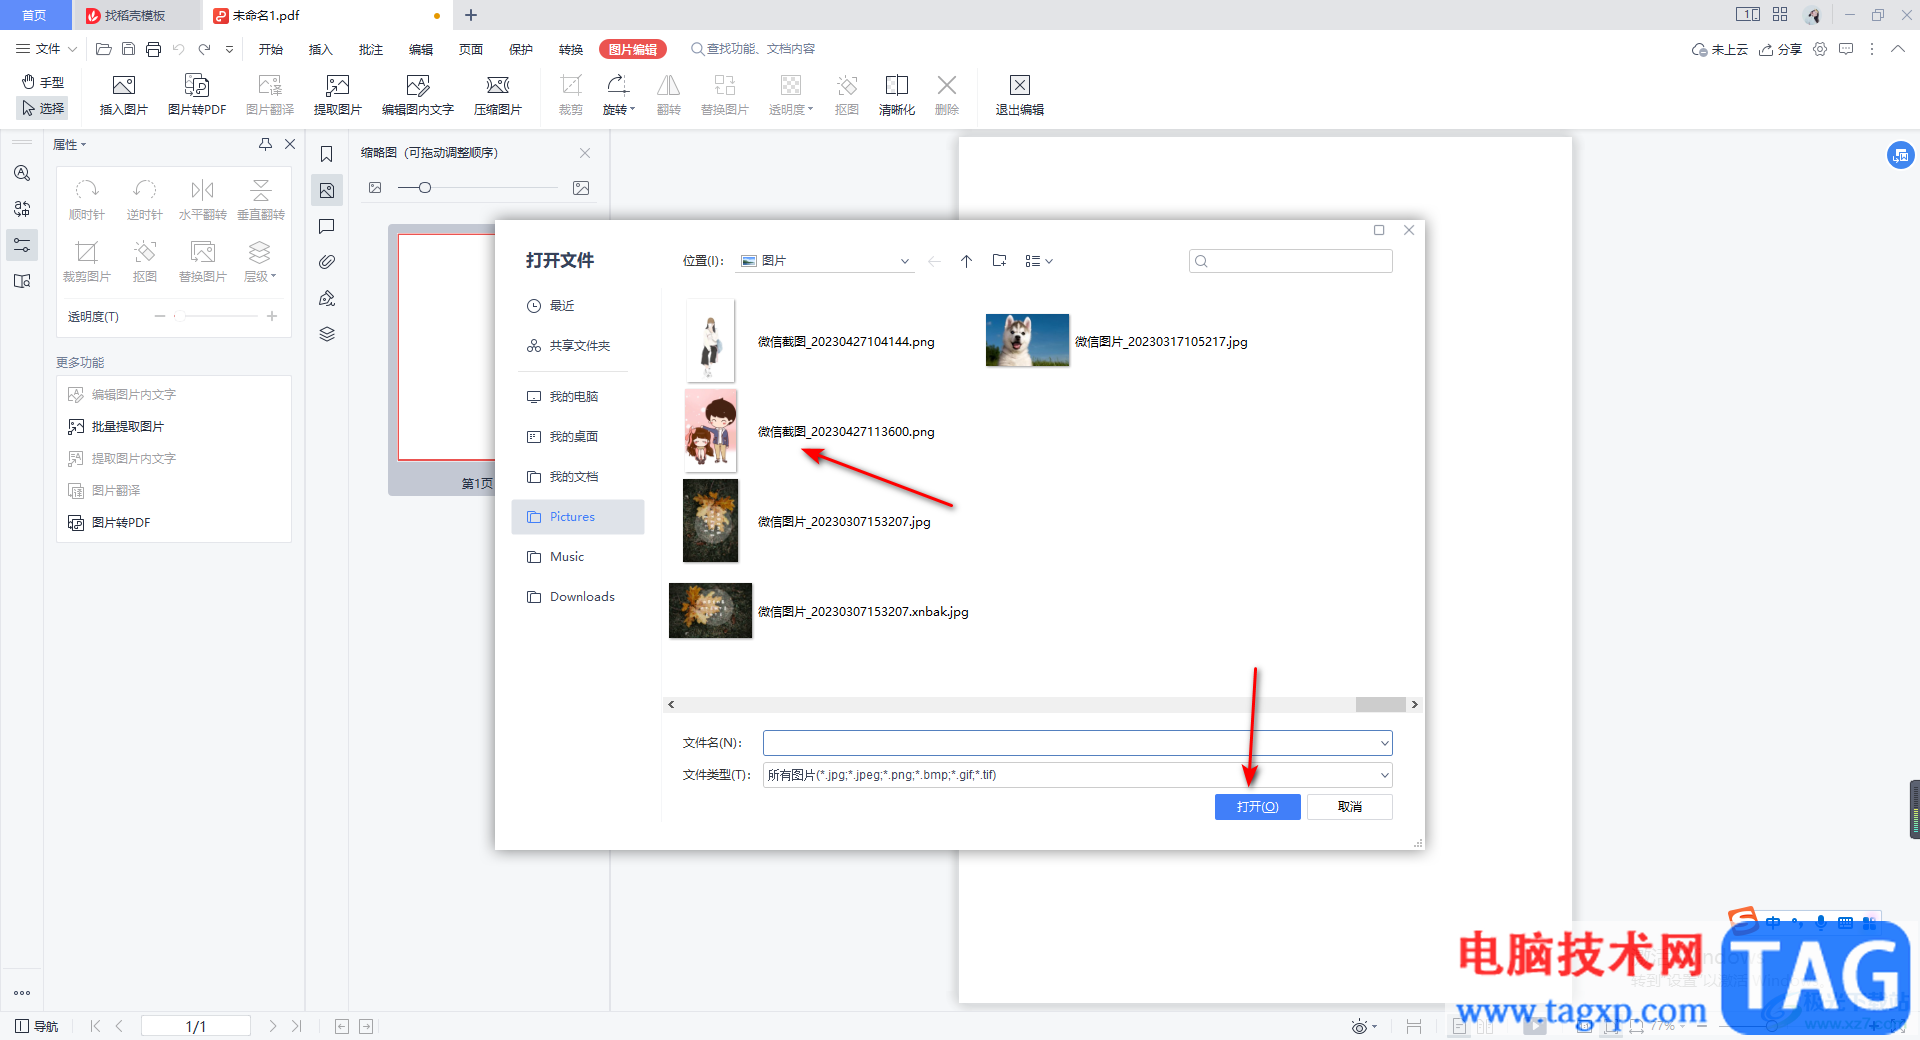
Task: Select the 图片转PDF toolbar icon
Action: [197, 95]
